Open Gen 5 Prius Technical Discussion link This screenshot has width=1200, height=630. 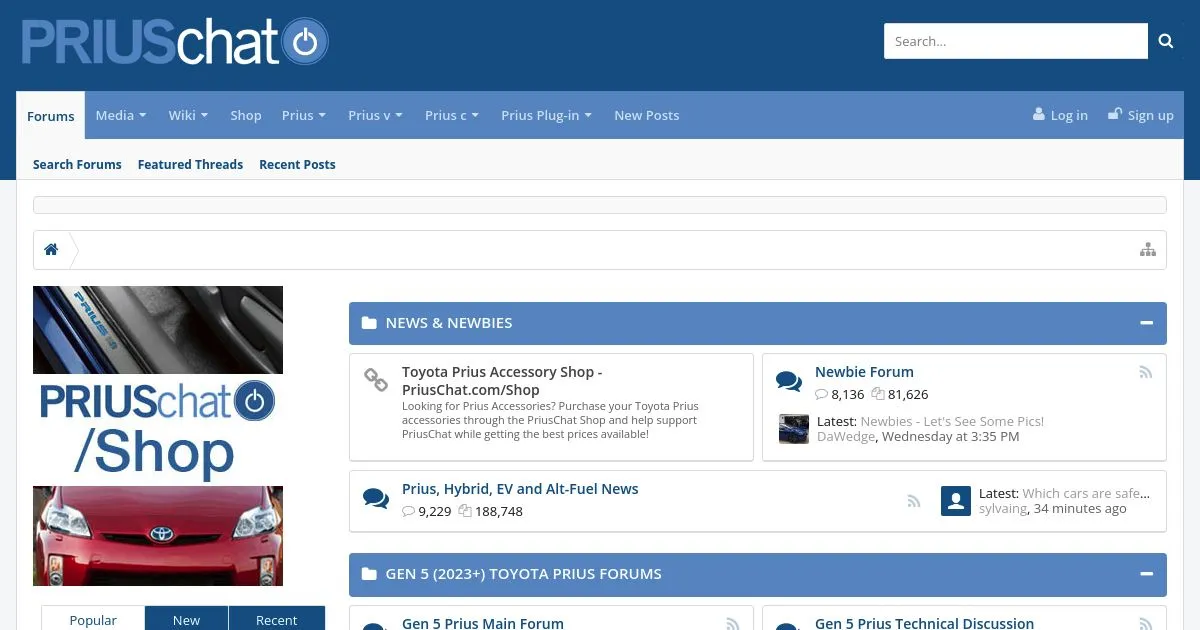(924, 623)
